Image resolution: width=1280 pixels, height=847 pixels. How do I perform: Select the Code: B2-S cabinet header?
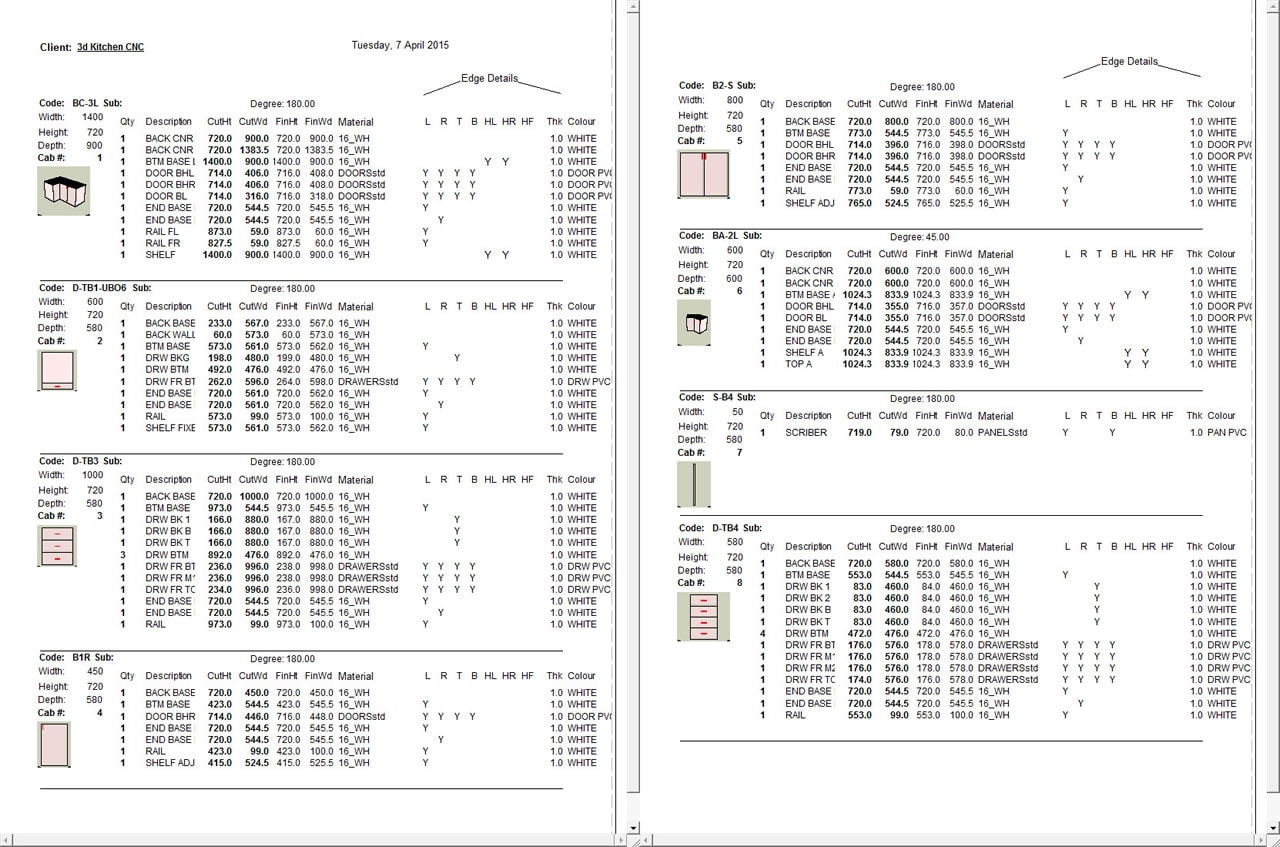(x=718, y=86)
